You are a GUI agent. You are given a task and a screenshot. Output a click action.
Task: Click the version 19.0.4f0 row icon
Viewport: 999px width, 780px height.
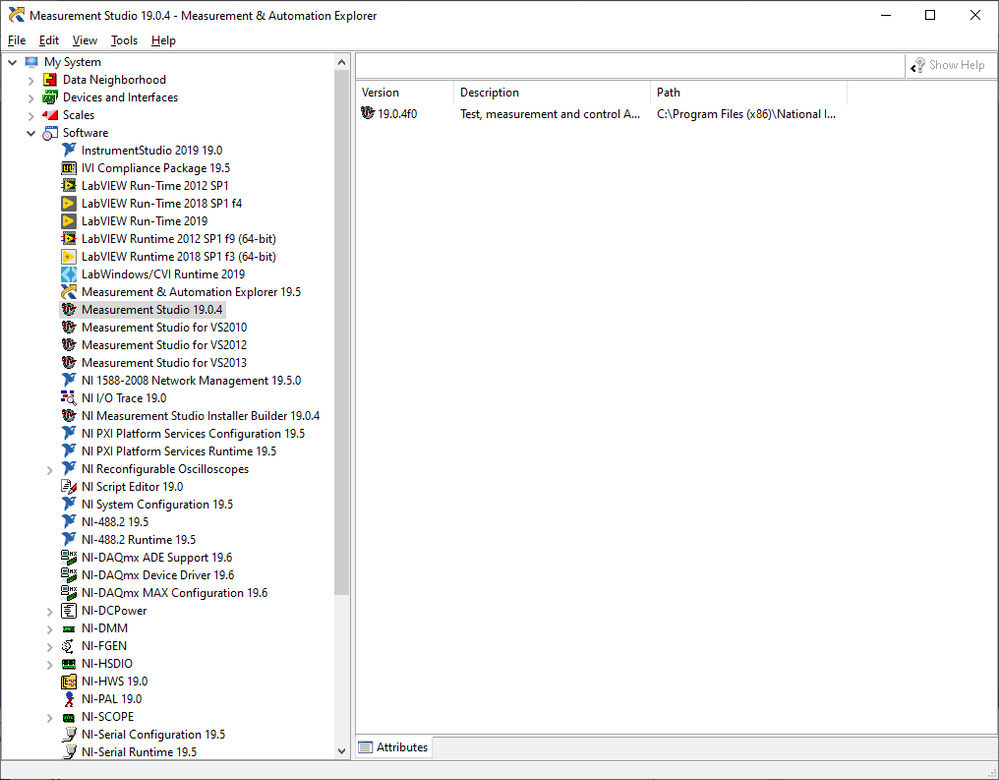point(368,113)
